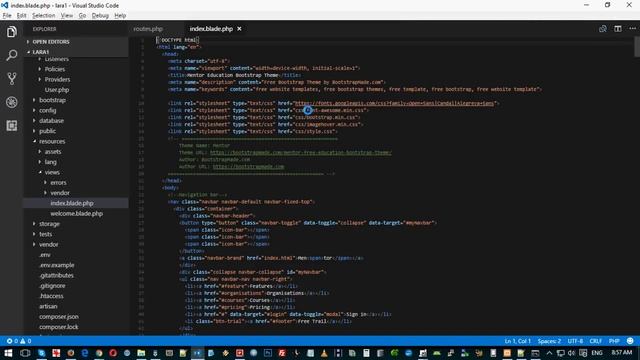
Task: Open the Source Control view
Action: tap(11, 78)
